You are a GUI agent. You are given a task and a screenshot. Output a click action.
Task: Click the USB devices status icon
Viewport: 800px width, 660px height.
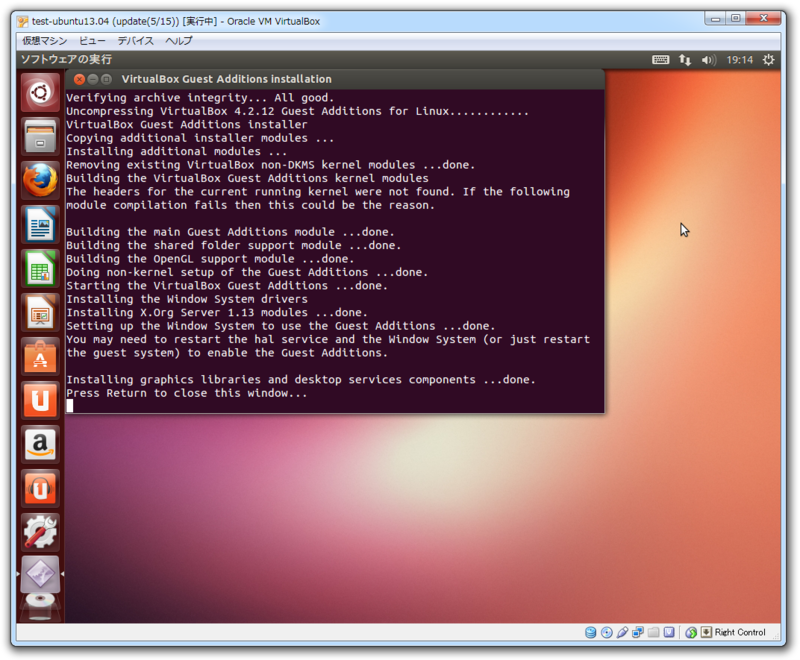pos(622,632)
